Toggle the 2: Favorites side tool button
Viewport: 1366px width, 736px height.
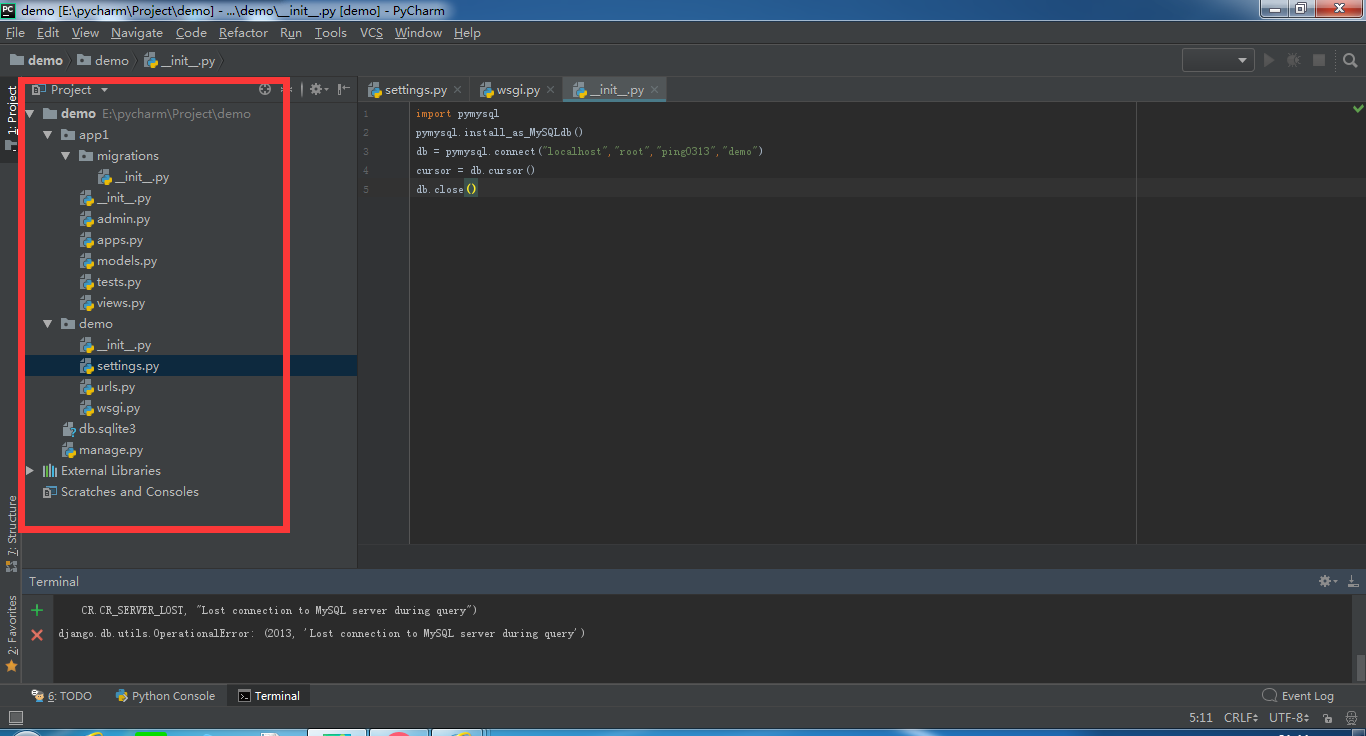coord(11,634)
